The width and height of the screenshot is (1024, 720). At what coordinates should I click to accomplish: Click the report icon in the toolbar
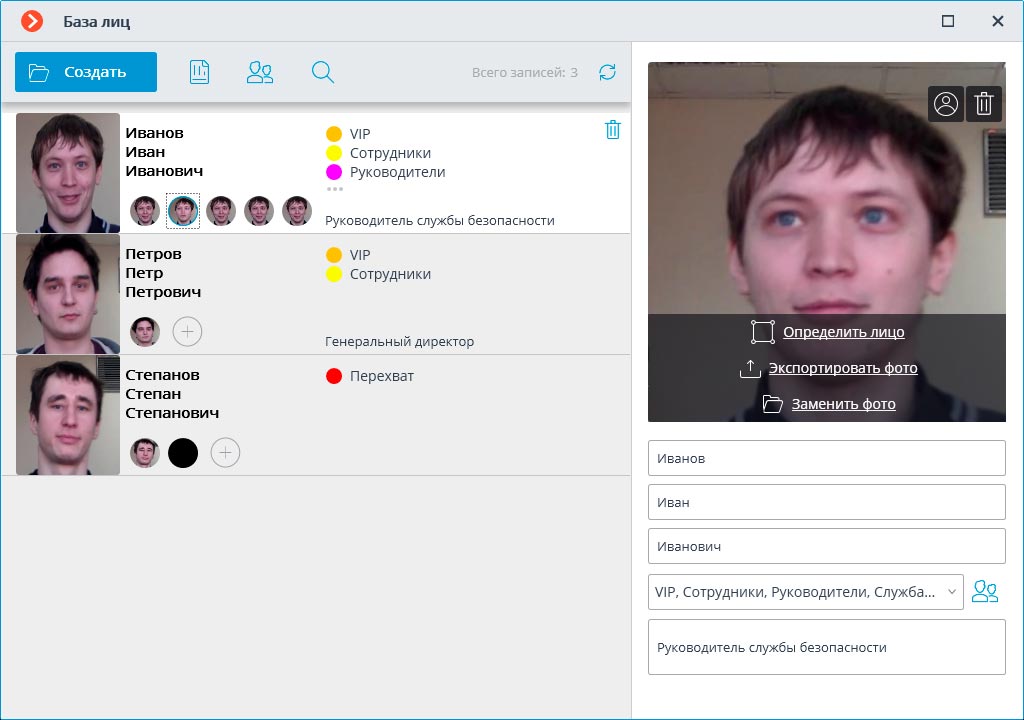[x=199, y=72]
